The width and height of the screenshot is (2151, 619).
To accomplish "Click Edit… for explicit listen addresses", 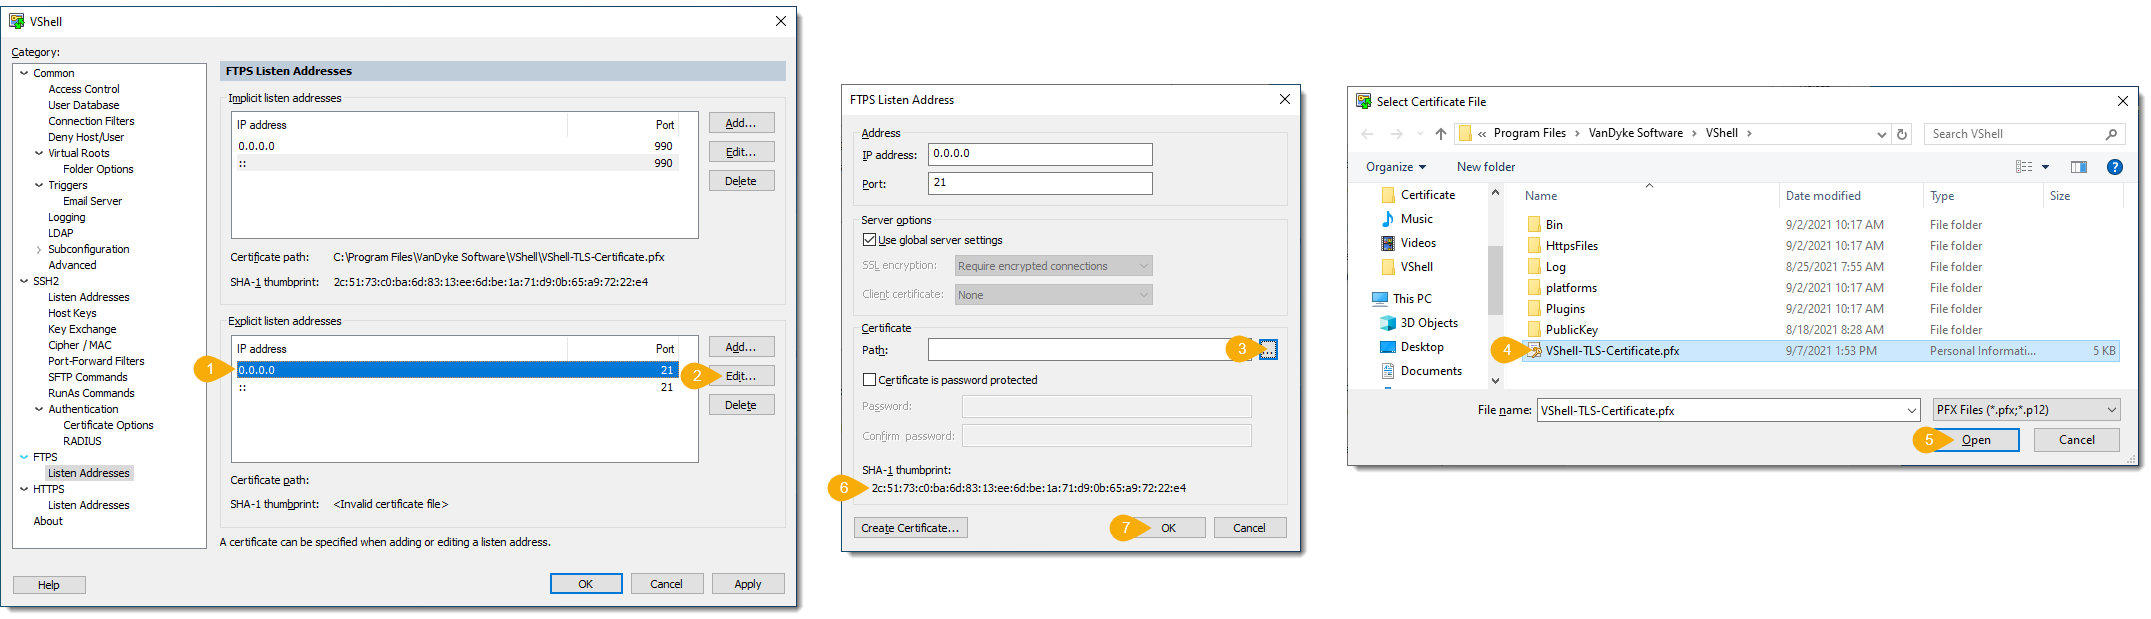I will tap(741, 376).
